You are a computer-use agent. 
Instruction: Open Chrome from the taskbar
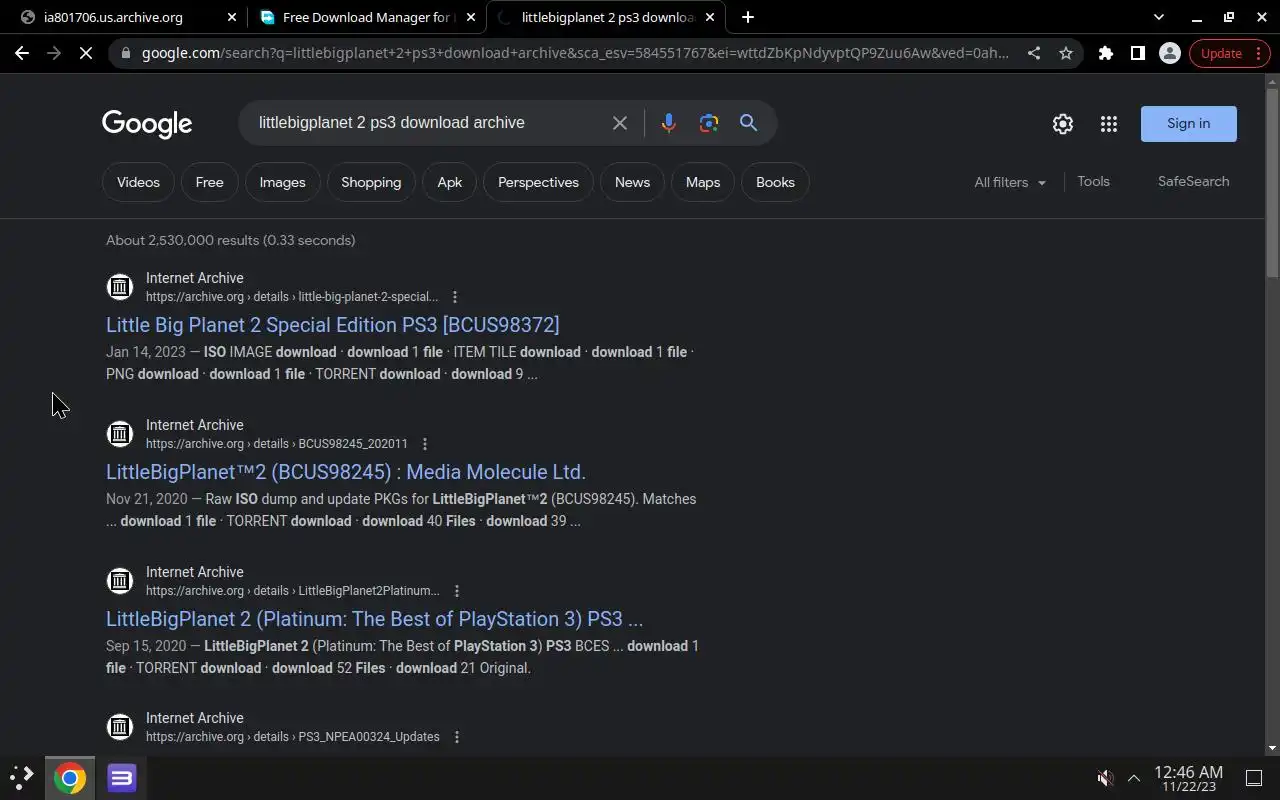[70, 778]
